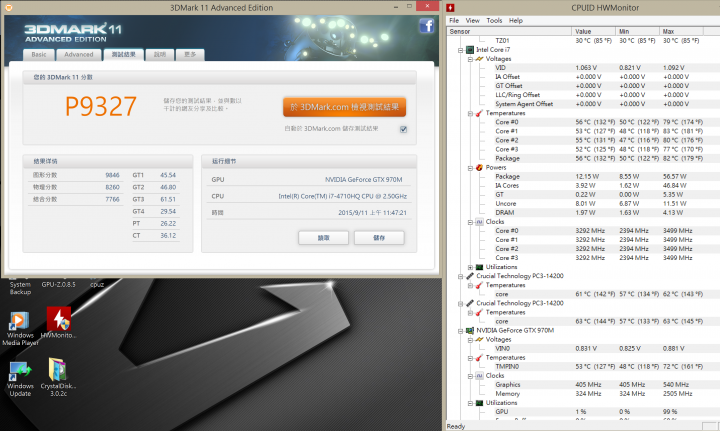Switch to Basic tab in 3DMark

[x=39, y=55]
